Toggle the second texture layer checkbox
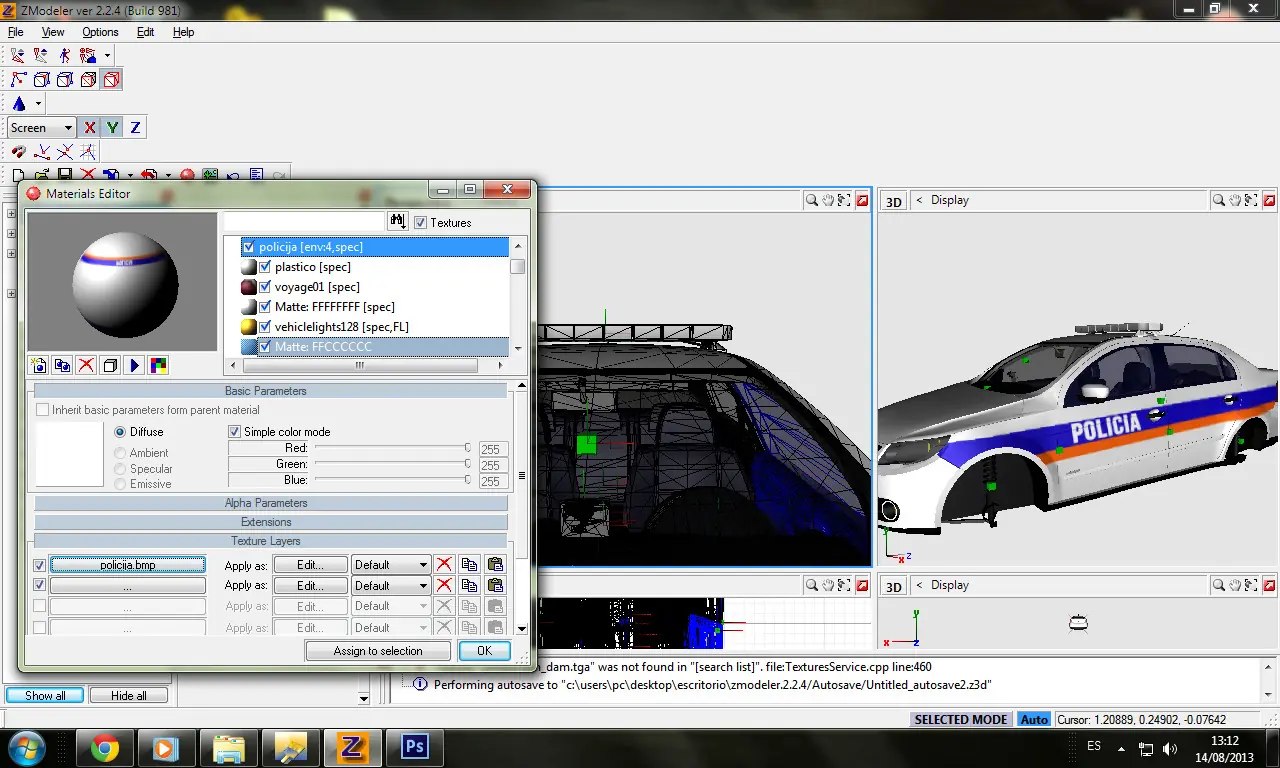Viewport: 1280px width, 768px height. 40,585
